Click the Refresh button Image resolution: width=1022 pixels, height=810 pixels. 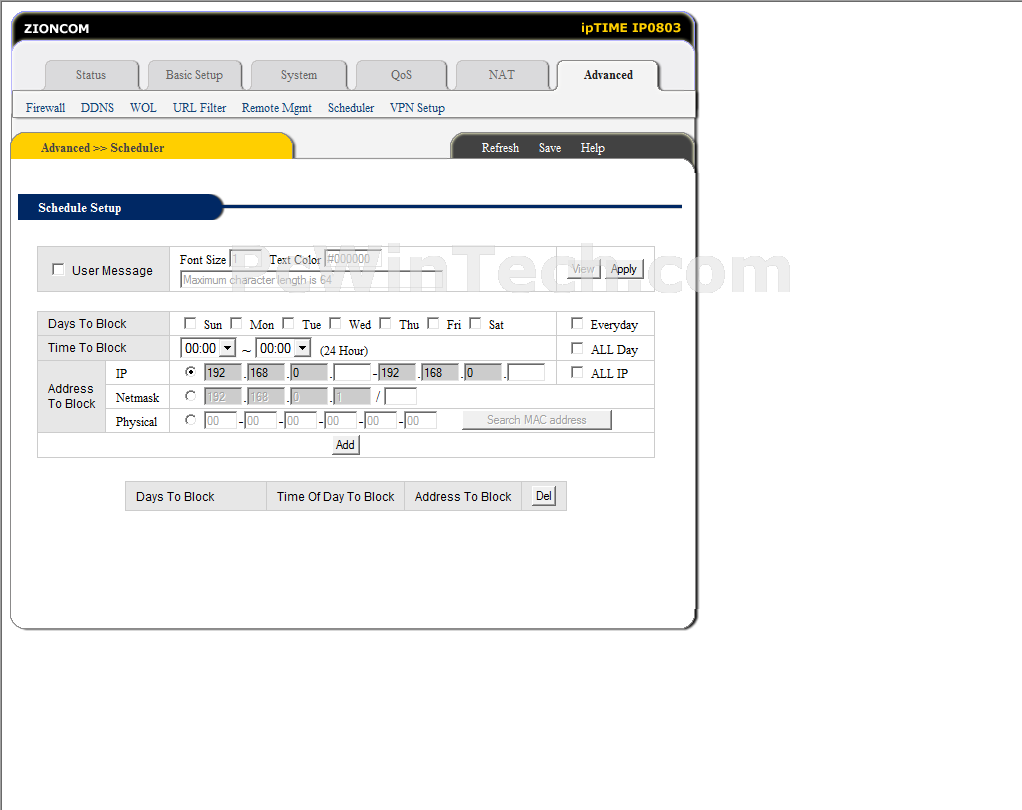[500, 148]
